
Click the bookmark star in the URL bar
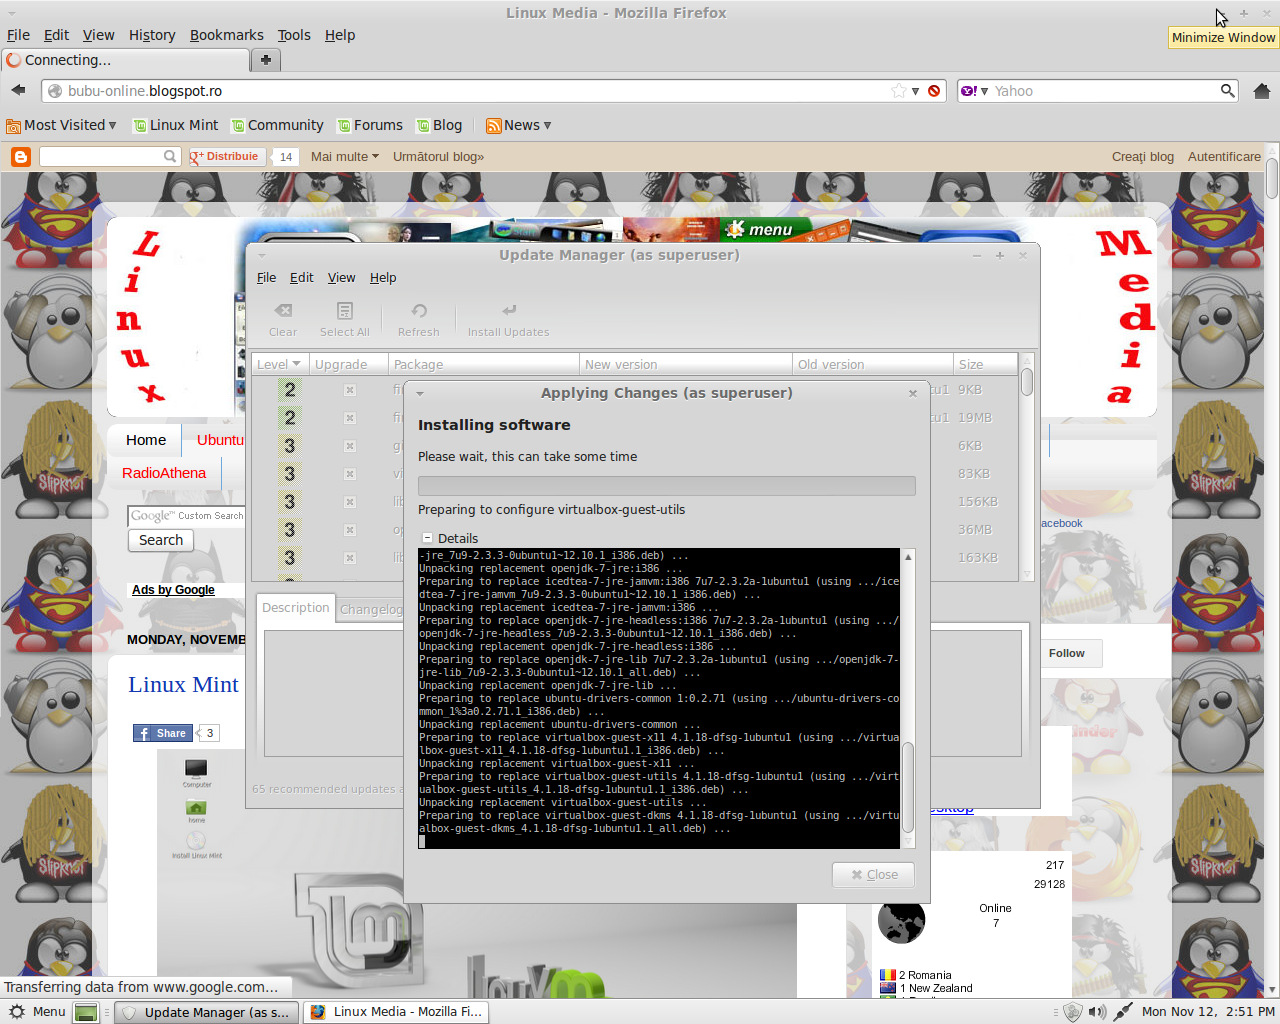899,91
